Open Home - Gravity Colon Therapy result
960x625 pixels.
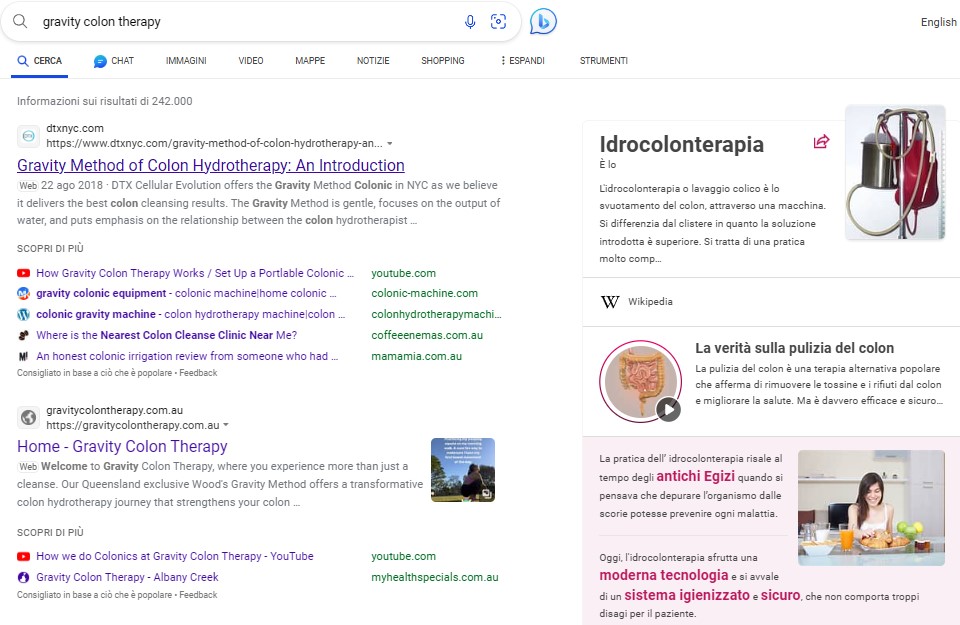(x=122, y=446)
